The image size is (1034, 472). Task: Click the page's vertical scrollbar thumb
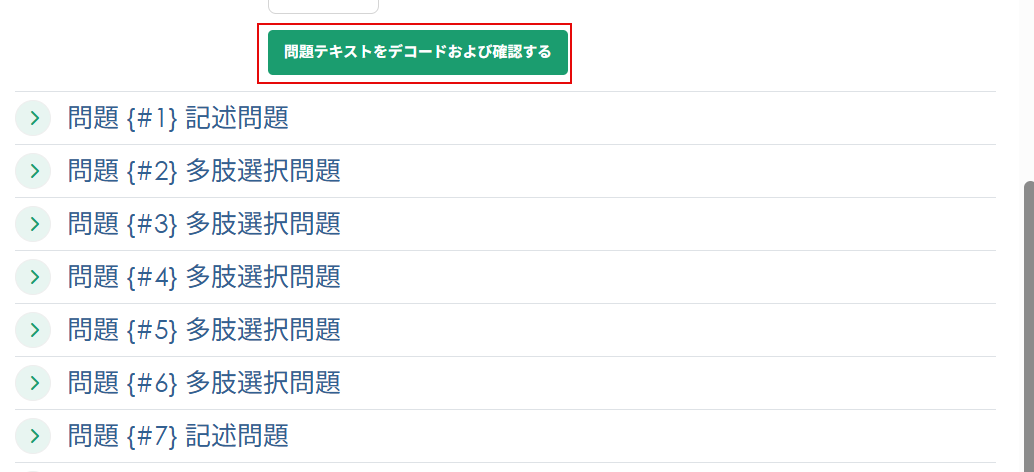pyautogui.click(x=1027, y=320)
